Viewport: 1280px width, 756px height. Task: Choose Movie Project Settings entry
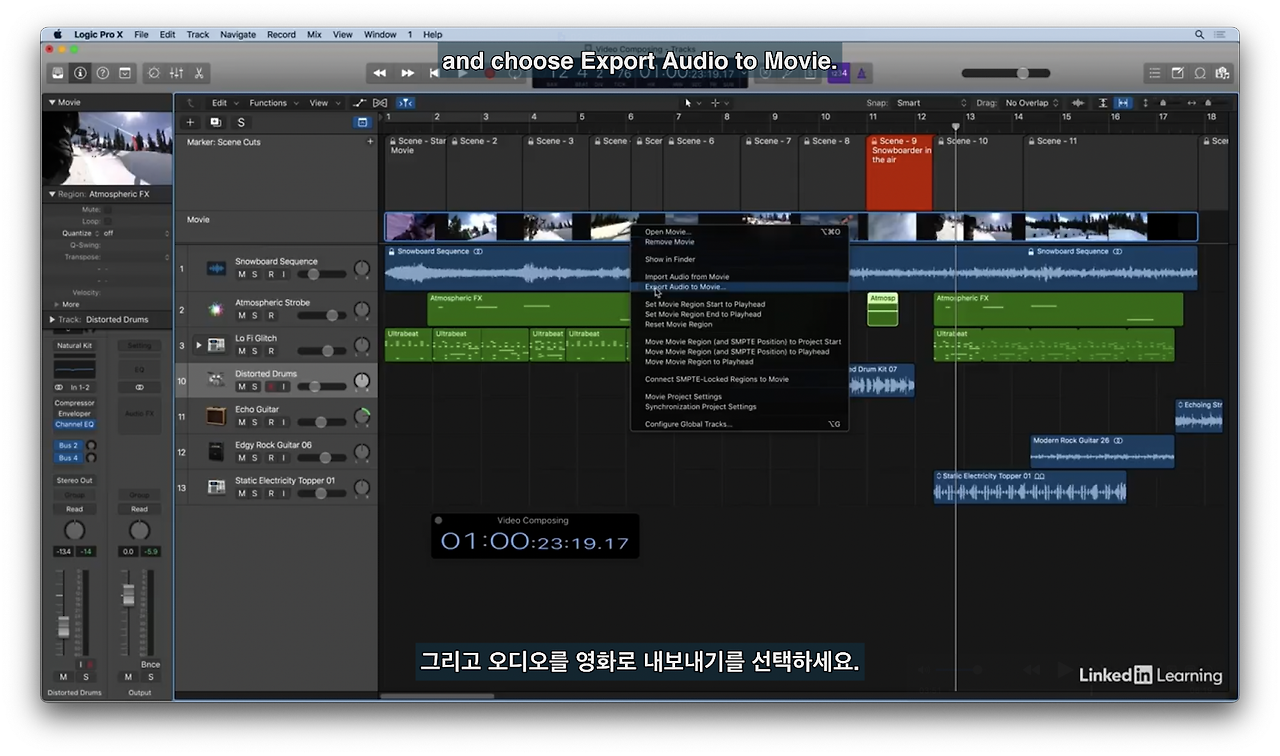739,397
